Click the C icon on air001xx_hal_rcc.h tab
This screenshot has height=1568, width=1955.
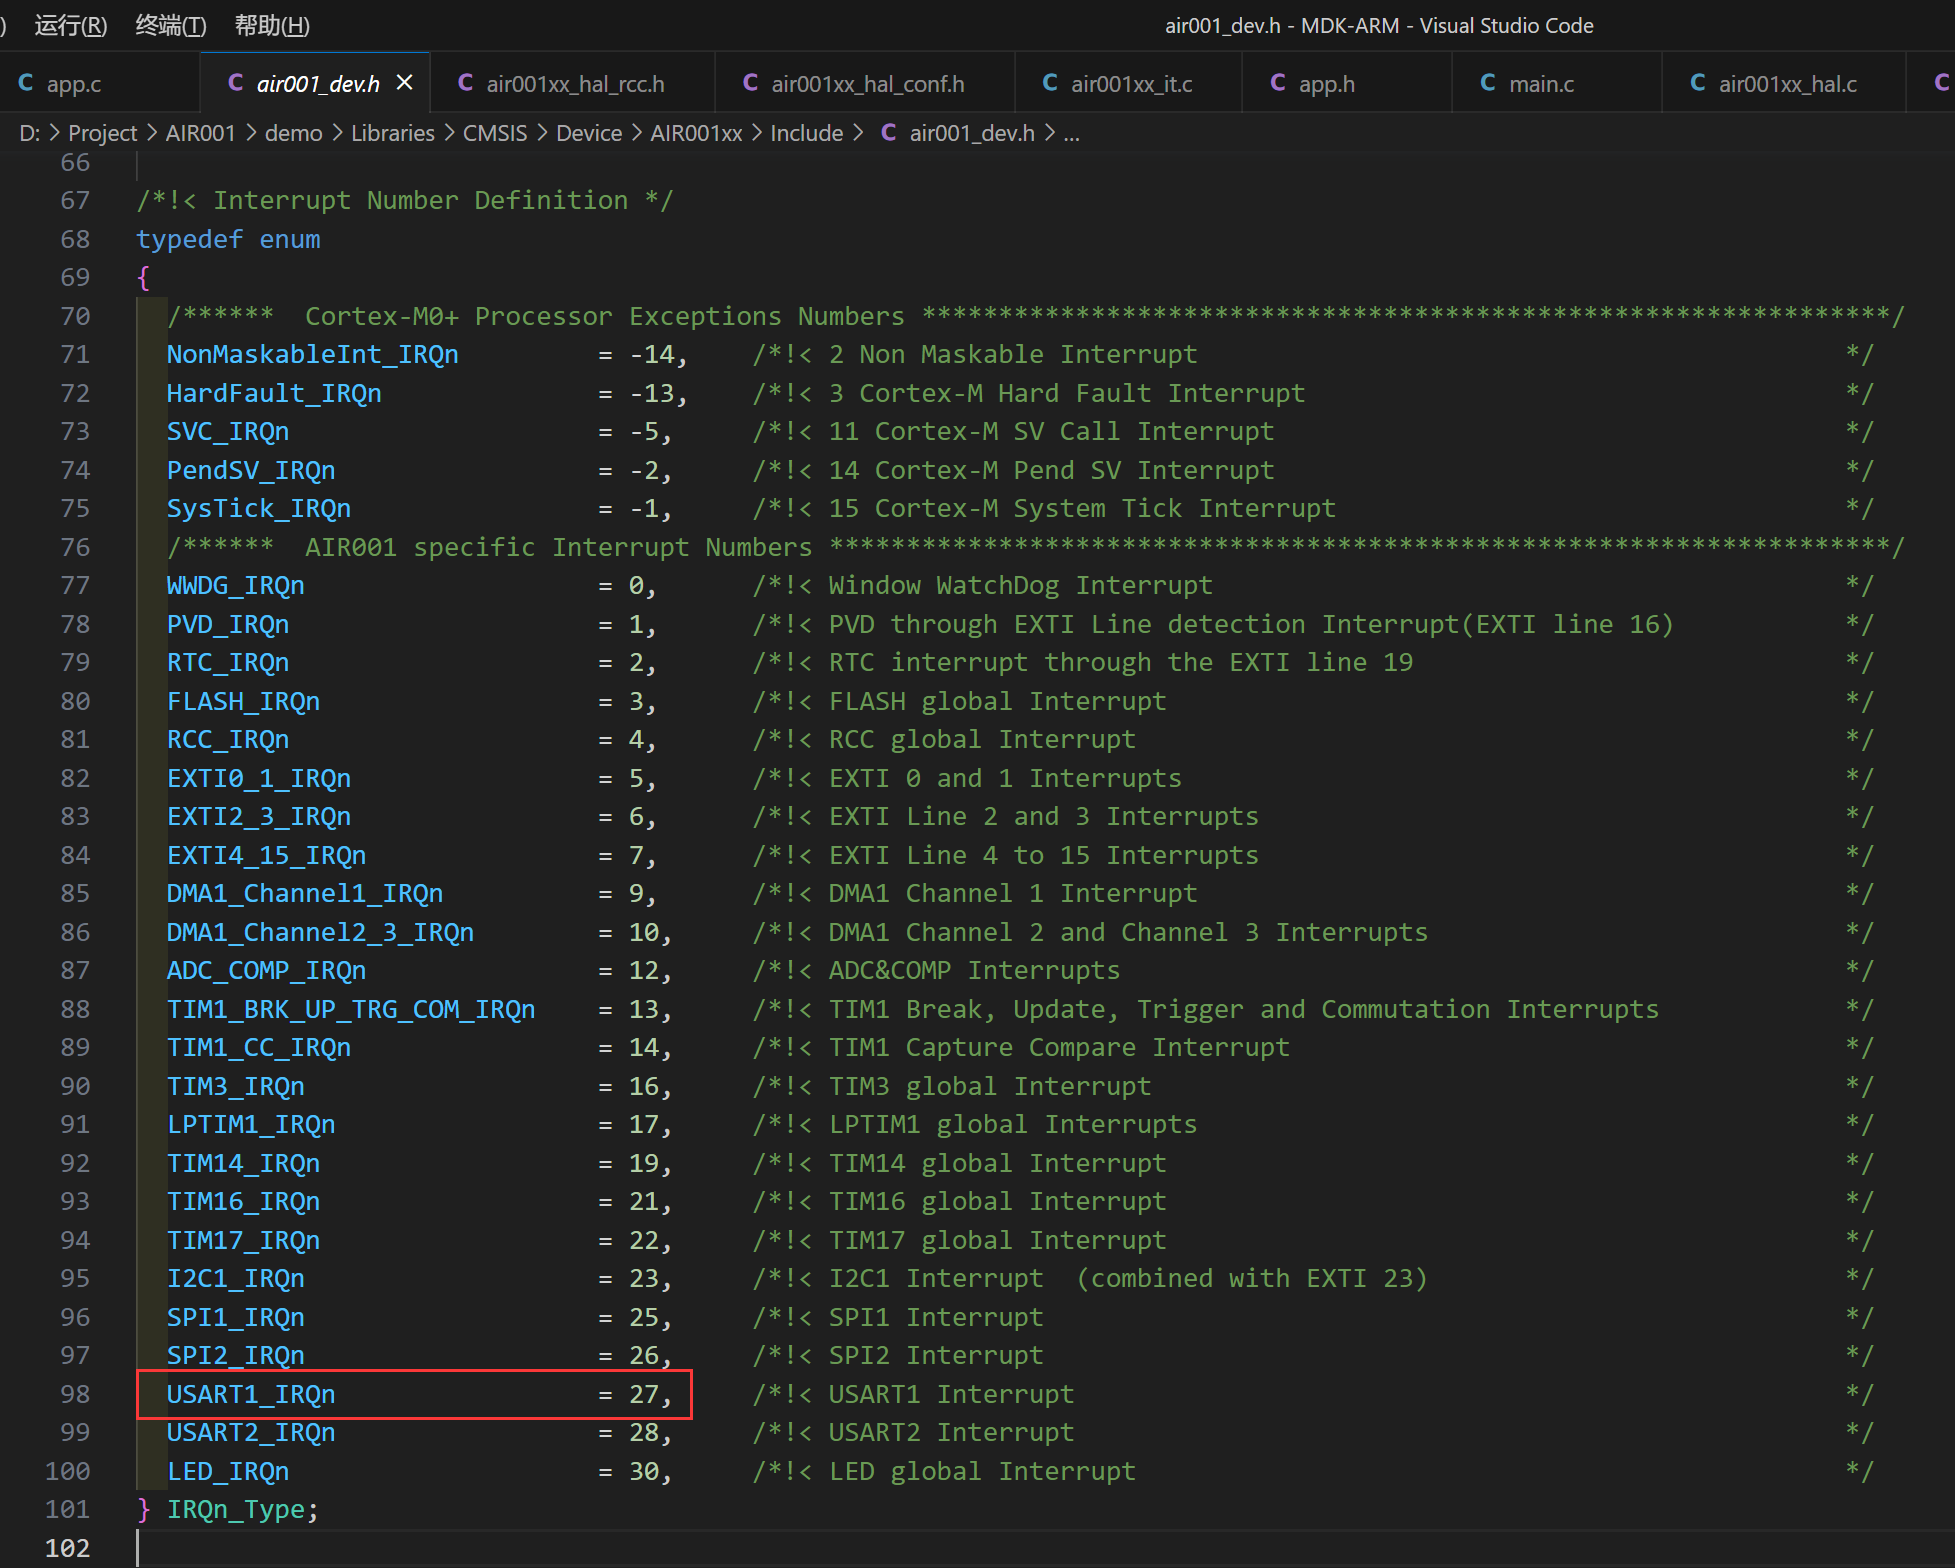(465, 83)
